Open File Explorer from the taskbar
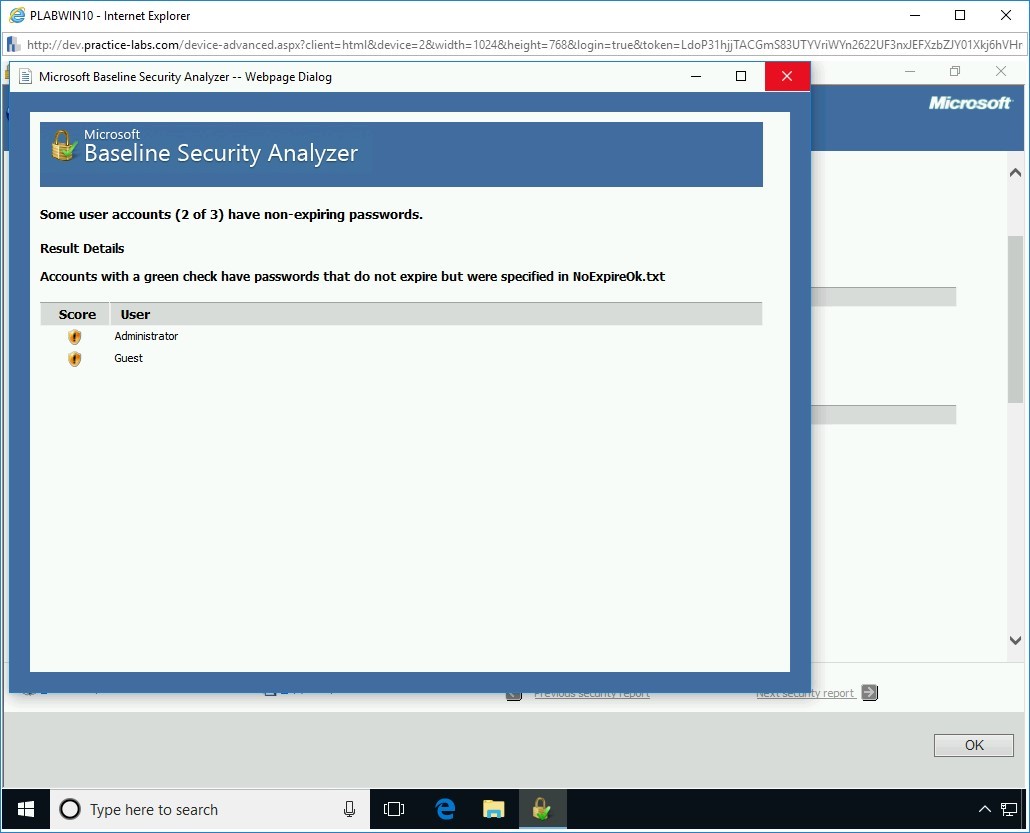Screen dimensions: 1030x833 click(493, 809)
